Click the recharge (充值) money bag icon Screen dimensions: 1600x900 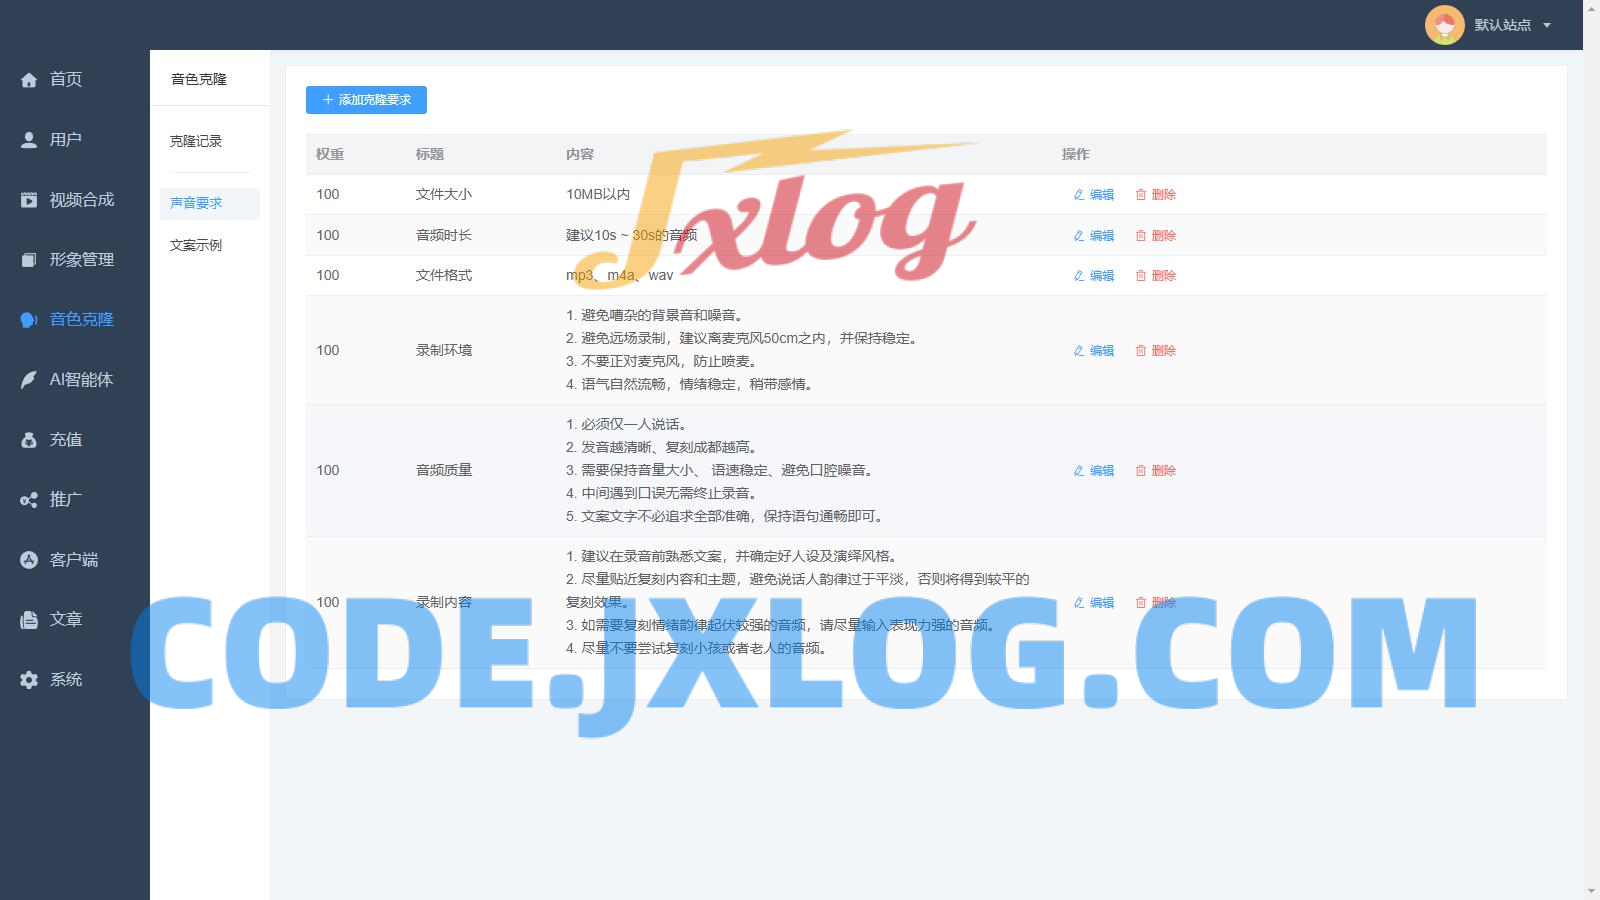pos(29,440)
